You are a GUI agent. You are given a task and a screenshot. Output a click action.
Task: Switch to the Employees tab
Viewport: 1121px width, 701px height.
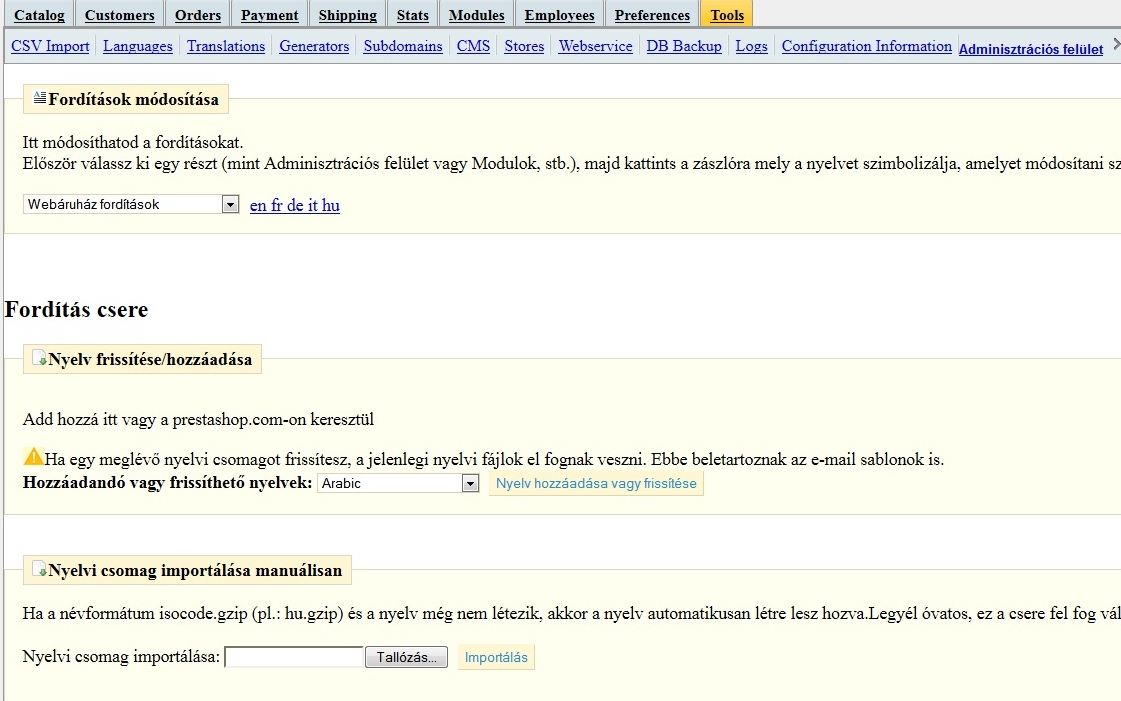click(x=559, y=15)
